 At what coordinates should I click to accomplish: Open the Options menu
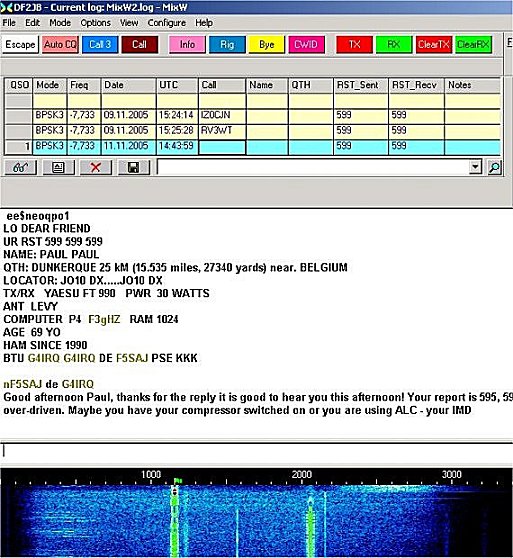pyautogui.click(x=96, y=23)
